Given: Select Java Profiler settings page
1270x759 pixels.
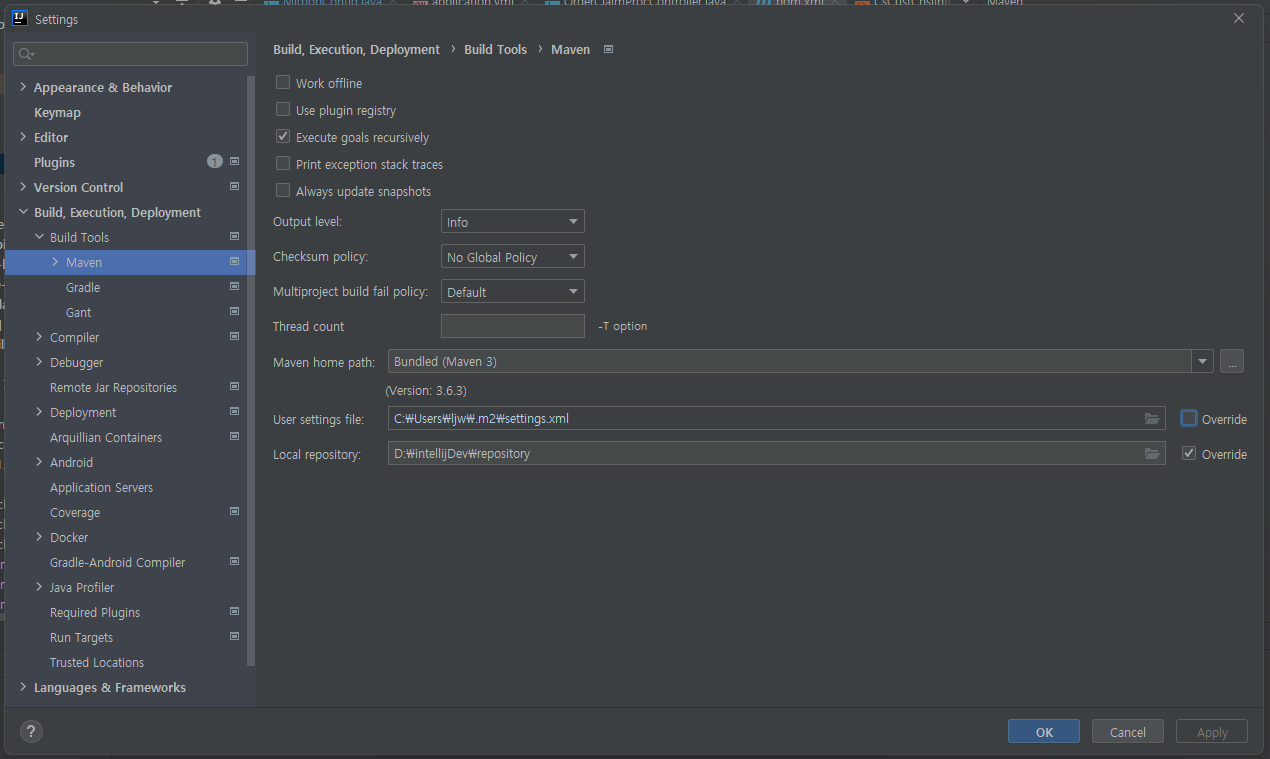Looking at the screenshot, I should 82,587.
